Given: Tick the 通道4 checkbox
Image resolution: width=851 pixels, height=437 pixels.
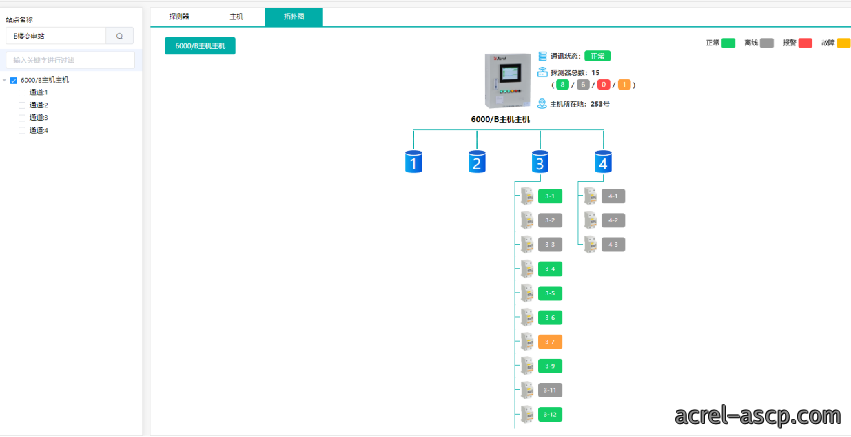Looking at the screenshot, I should pos(22,130).
